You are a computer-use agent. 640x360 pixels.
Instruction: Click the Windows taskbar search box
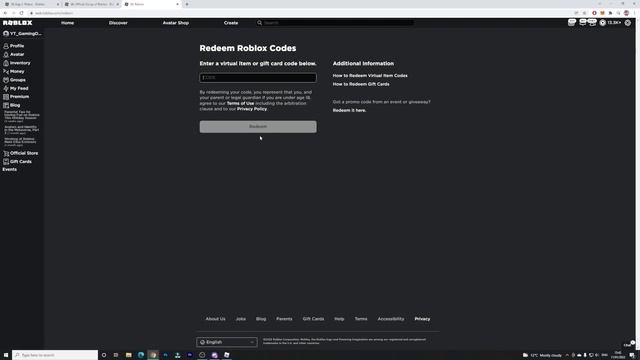(x=55, y=355)
